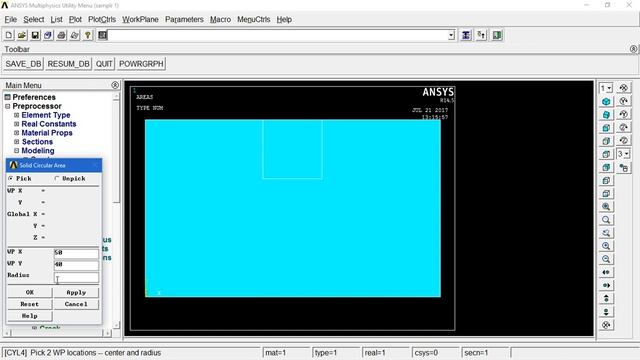Screen dimensions: 640x360
Task: Collapse the Toolbar panel button
Action: point(633,49)
